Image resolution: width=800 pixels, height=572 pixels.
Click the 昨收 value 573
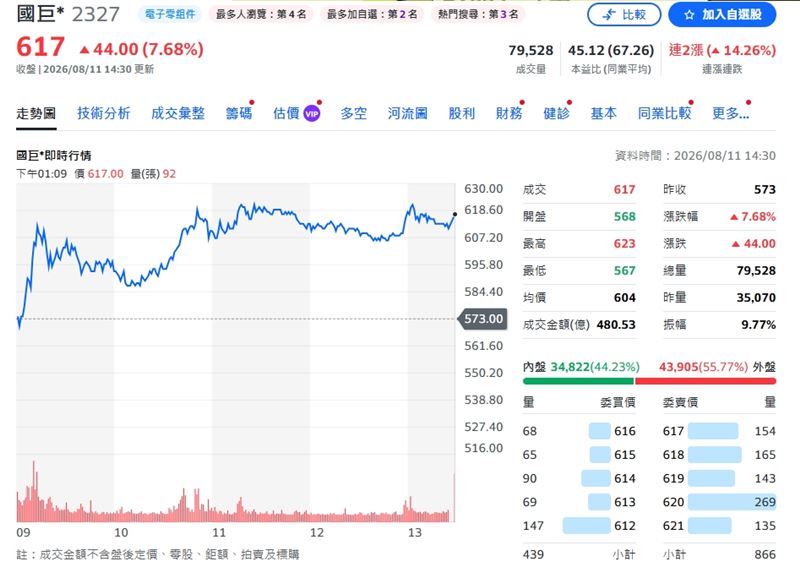(x=765, y=190)
